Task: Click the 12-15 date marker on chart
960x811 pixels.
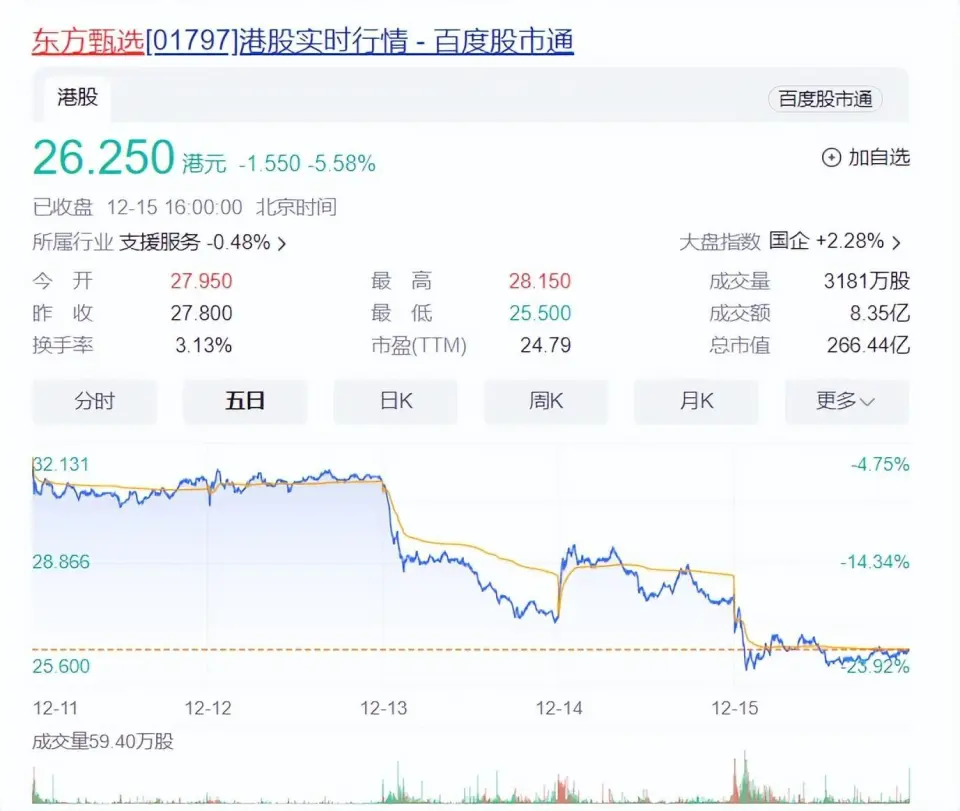Action: coord(734,708)
